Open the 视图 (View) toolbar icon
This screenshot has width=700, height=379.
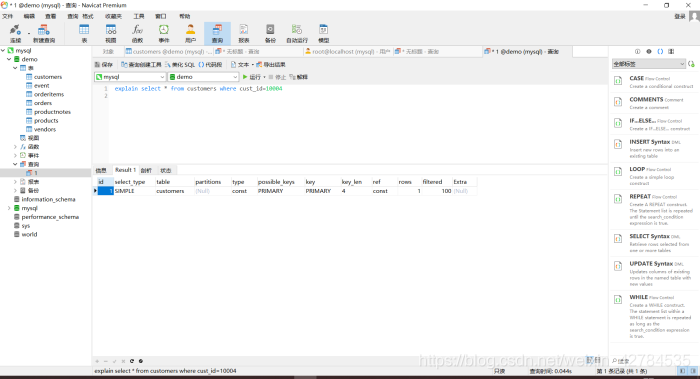click(111, 33)
